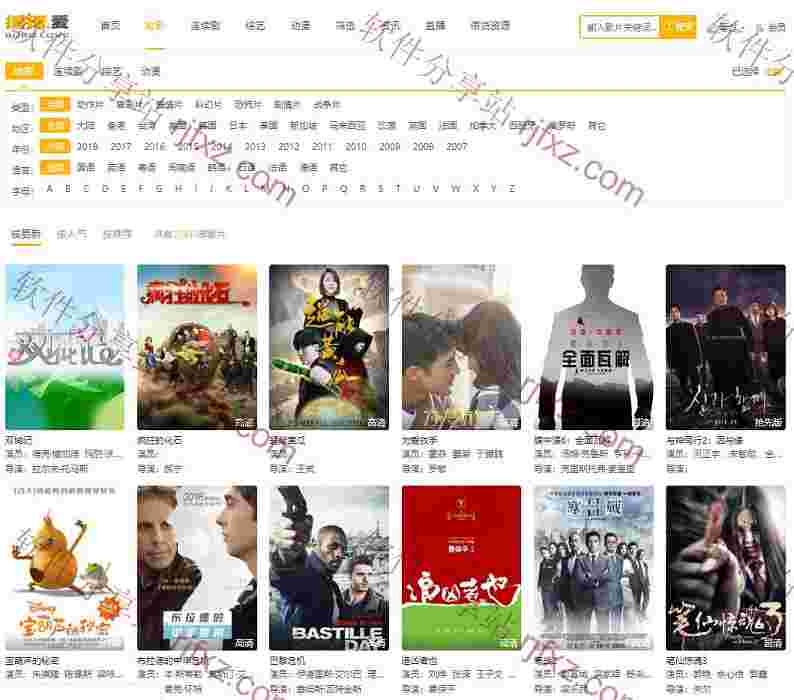Filter type by 剧情片

coord(287,105)
